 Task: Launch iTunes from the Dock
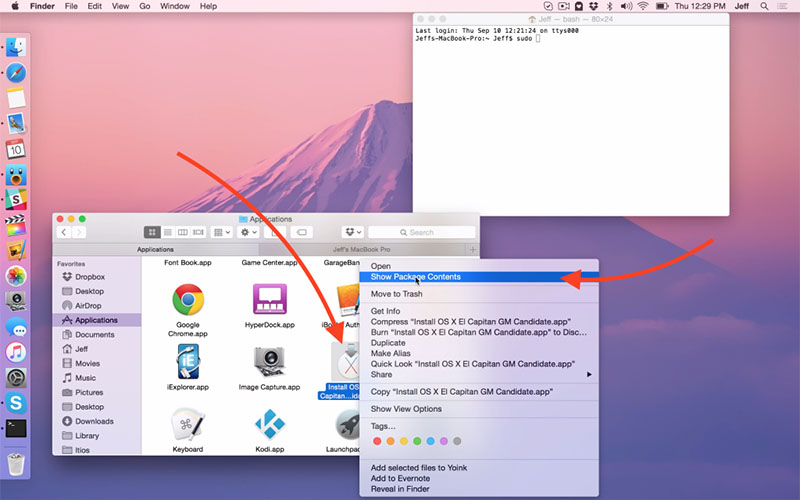click(16, 353)
